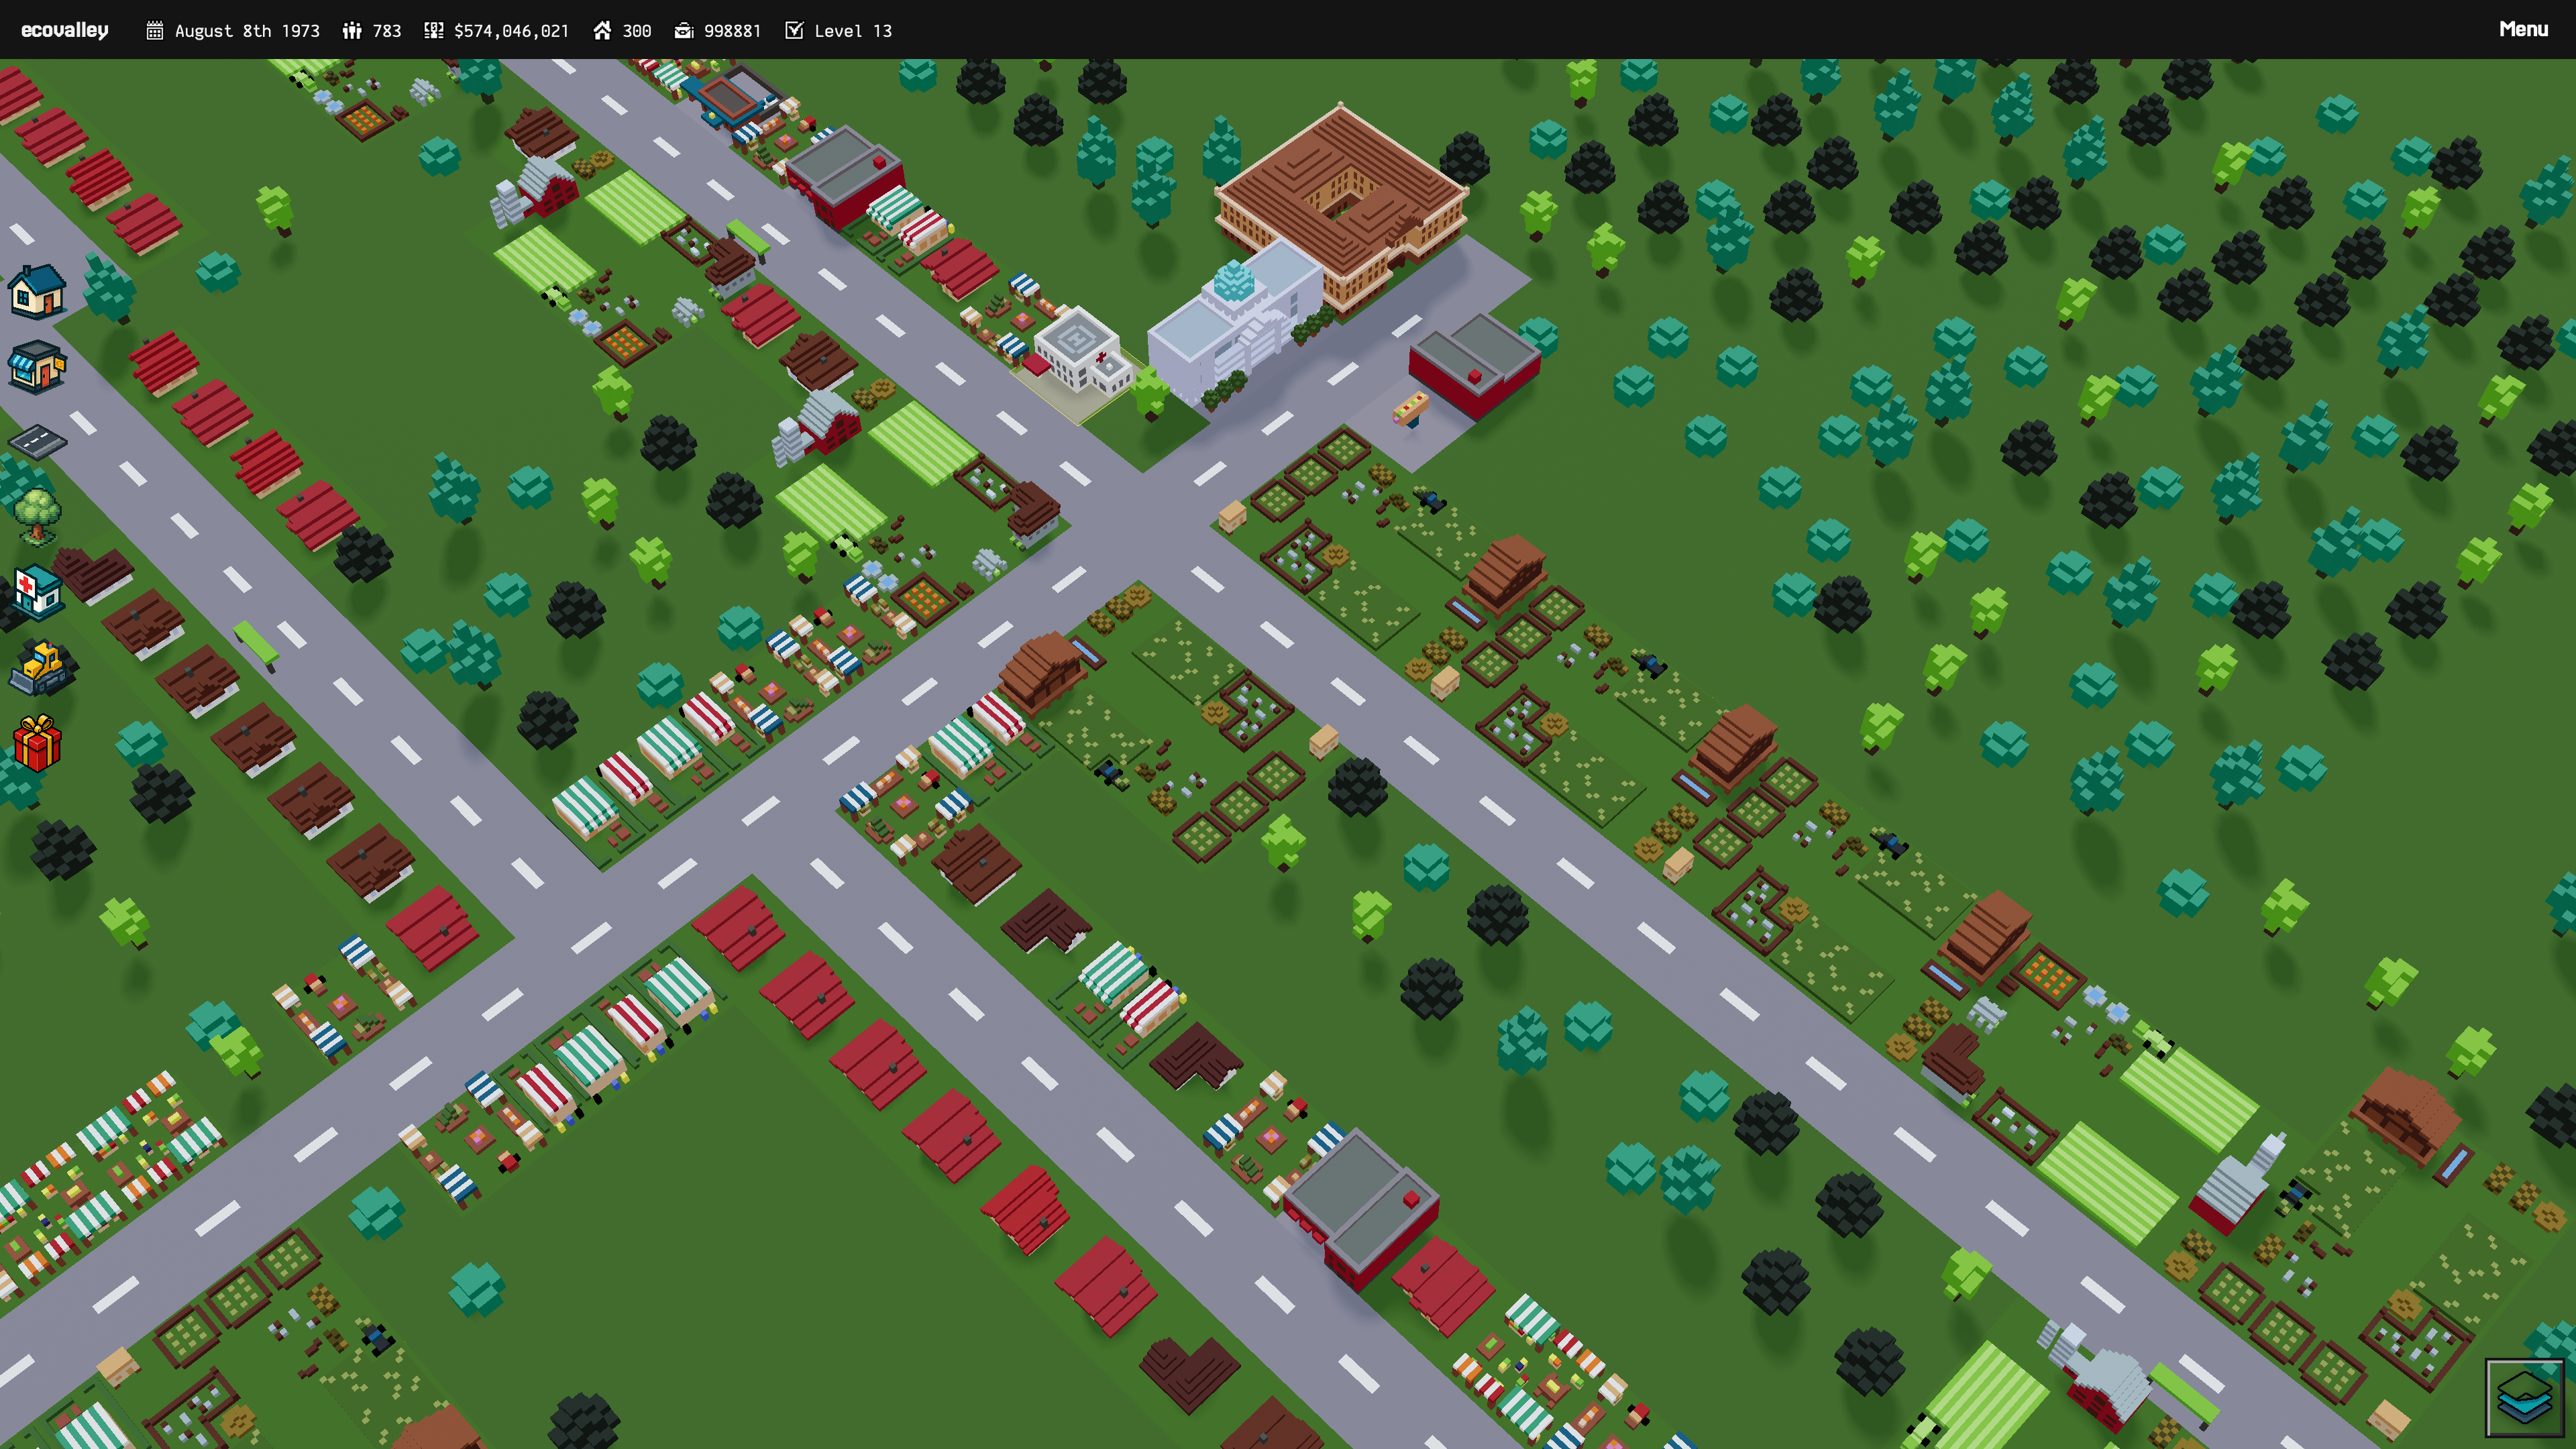Screen dimensions: 2576x1449
Task: Activate the bulldozer demolish tool
Action: click(39, 667)
